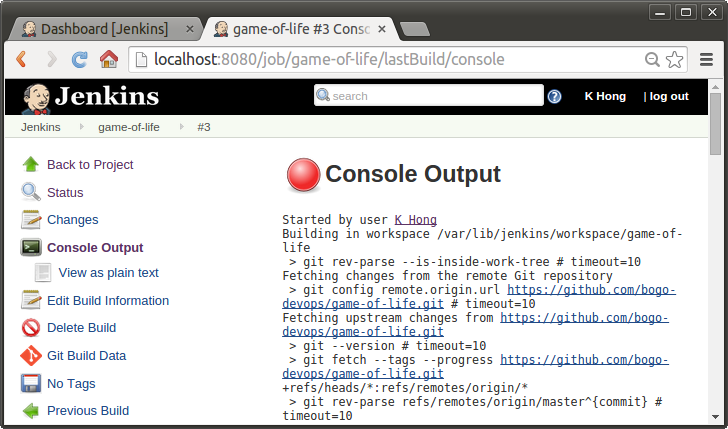
Task: Click K Hong link in console output
Action: pyautogui.click(x=416, y=220)
